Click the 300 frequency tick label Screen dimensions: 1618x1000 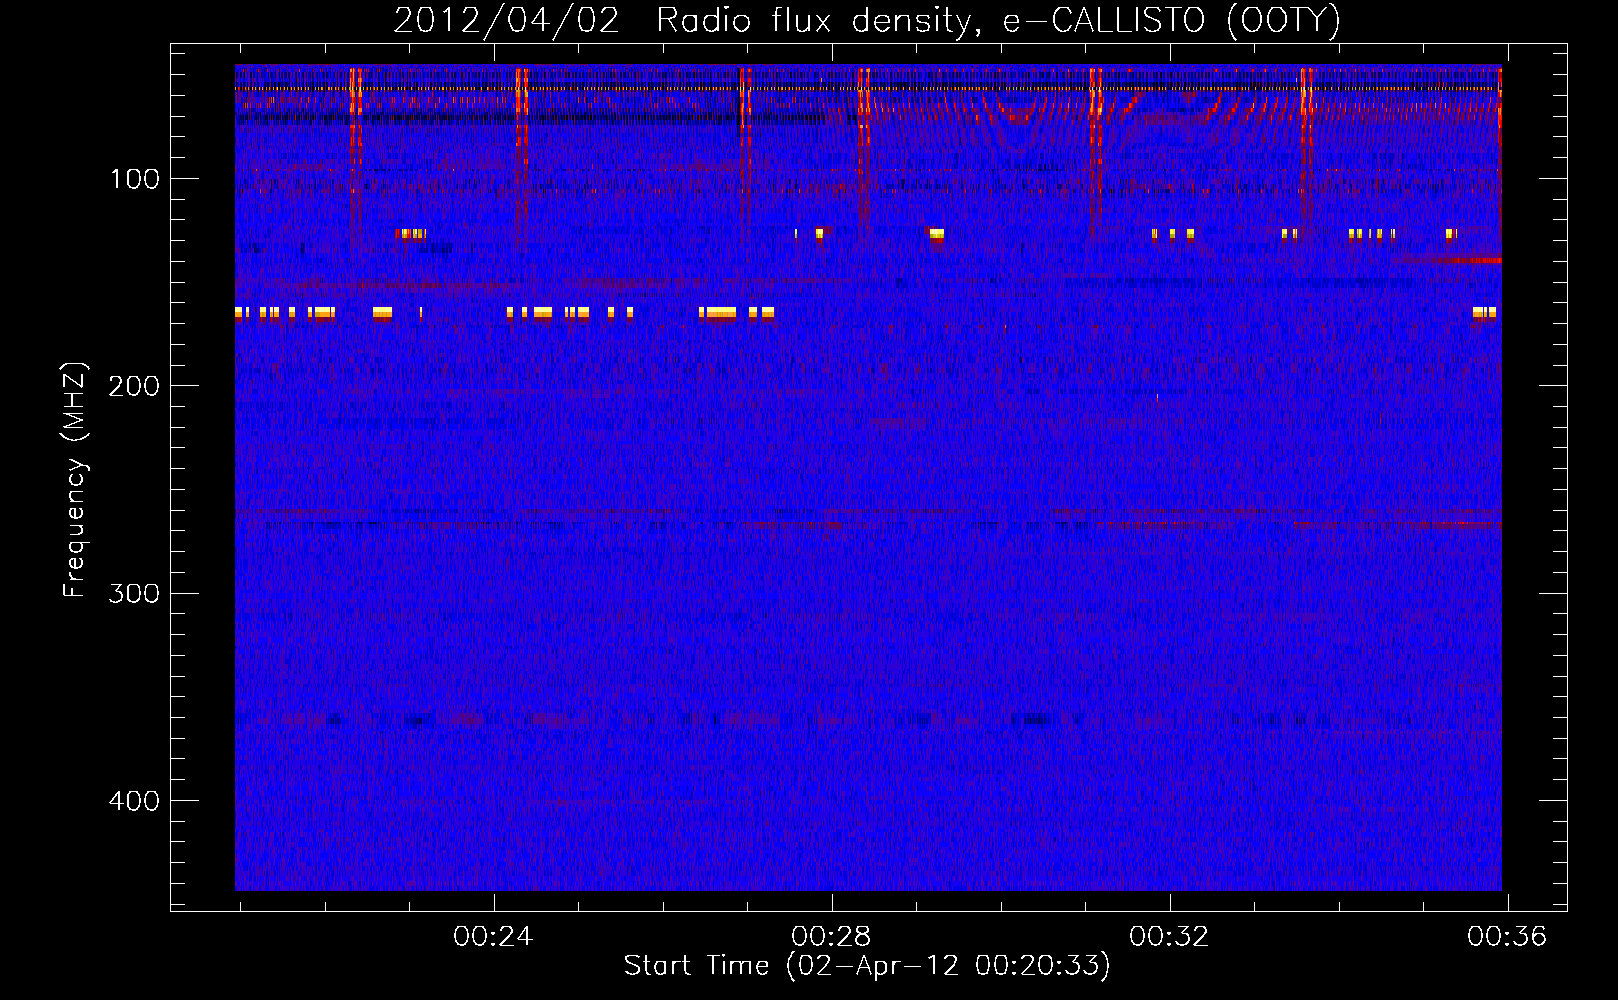[x=133, y=594]
